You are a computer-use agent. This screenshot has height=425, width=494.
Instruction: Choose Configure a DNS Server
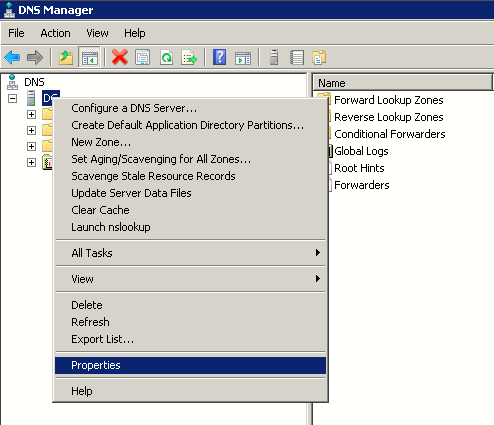coord(190,108)
